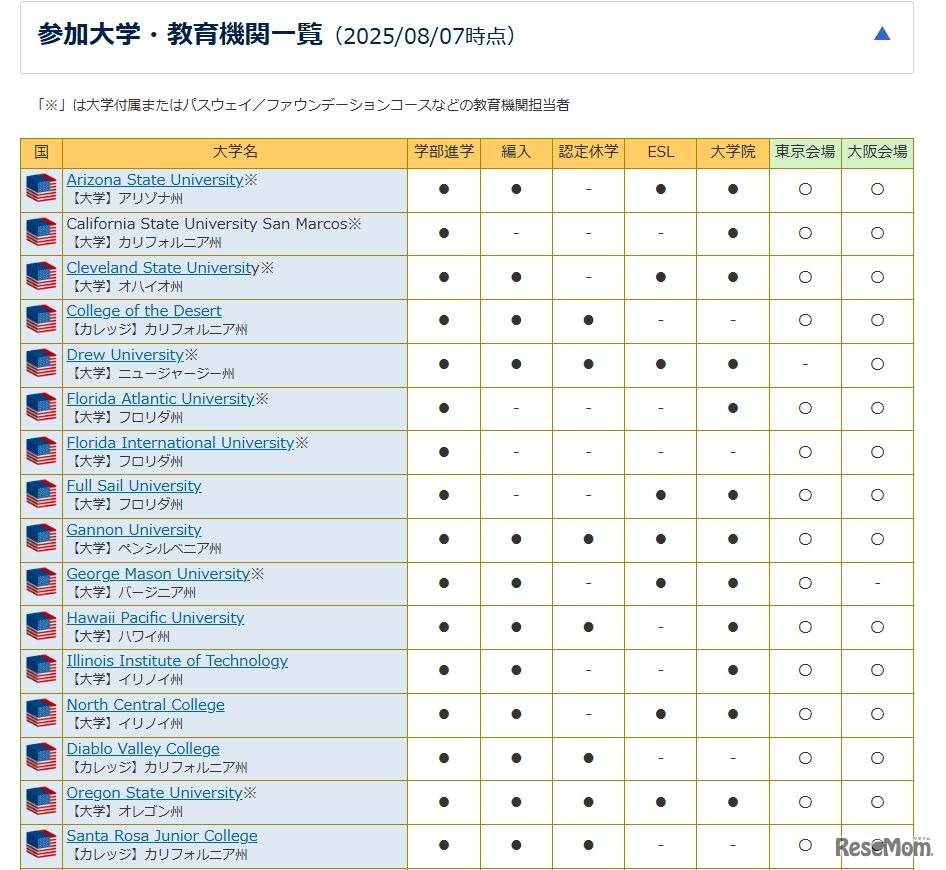Click 【大学】アリゾナ州 text
Screen dimensions: 946x870
125,198
